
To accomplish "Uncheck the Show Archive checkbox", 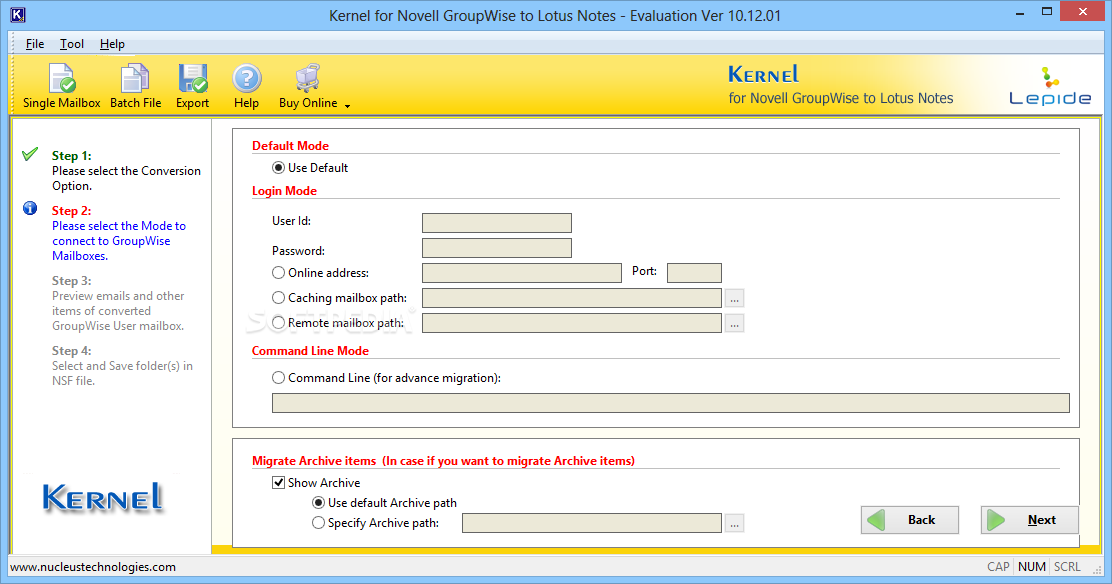I will pyautogui.click(x=278, y=483).
